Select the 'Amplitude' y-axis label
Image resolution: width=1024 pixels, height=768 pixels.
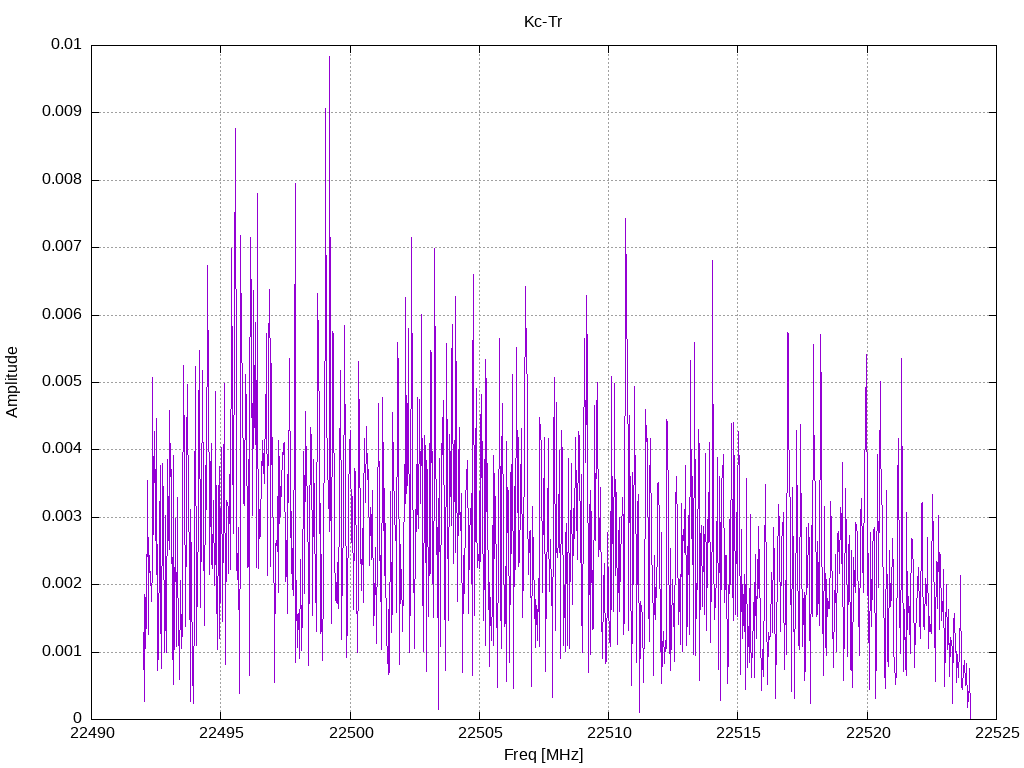pos(12,382)
